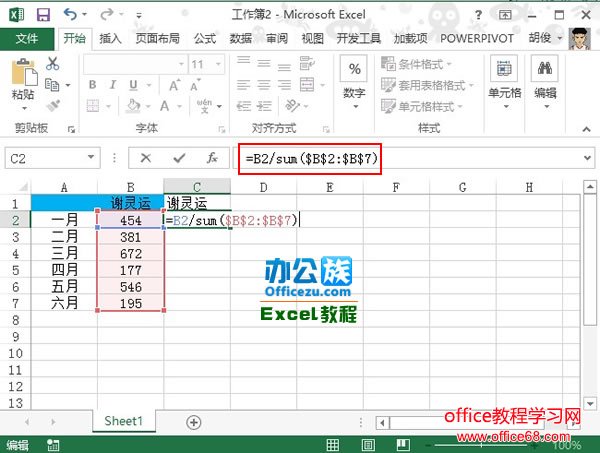The height and width of the screenshot is (453, 600).
Task: Cut selection with scissors icon
Action: [x=52, y=64]
